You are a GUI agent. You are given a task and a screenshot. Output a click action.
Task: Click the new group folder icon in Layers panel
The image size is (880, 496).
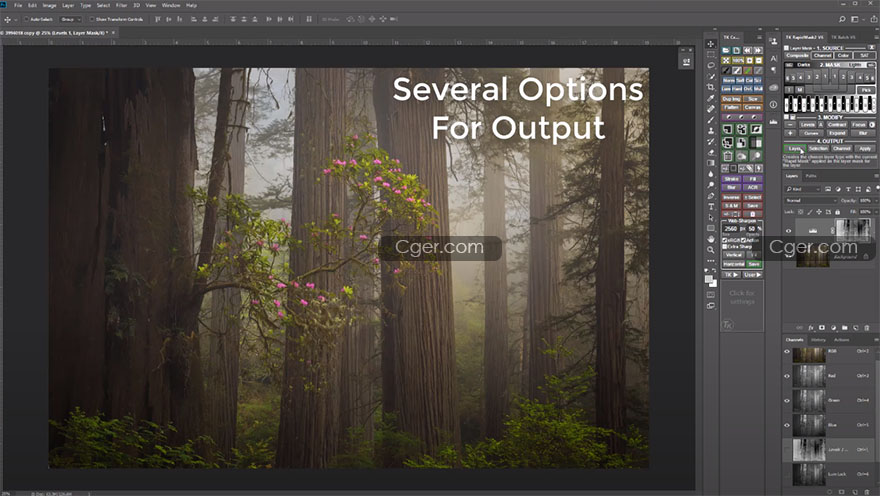tap(844, 328)
